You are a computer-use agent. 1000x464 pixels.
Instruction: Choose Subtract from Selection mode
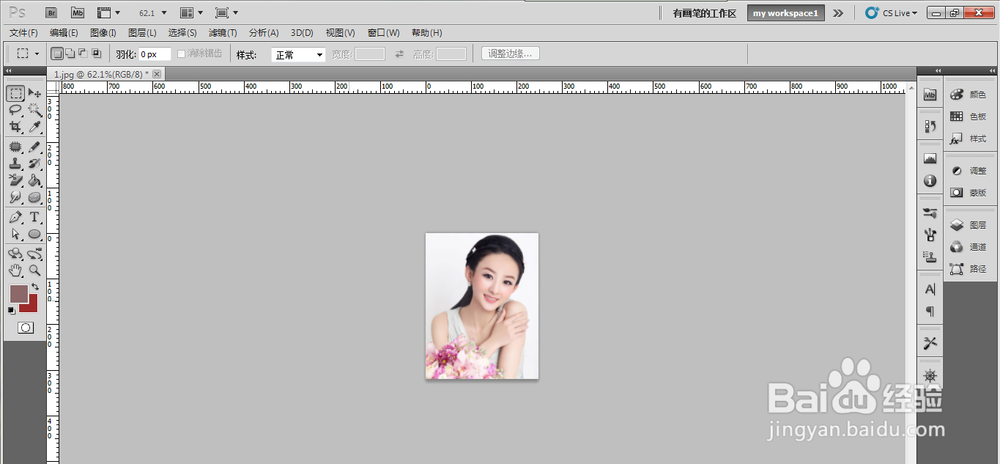[x=83, y=54]
